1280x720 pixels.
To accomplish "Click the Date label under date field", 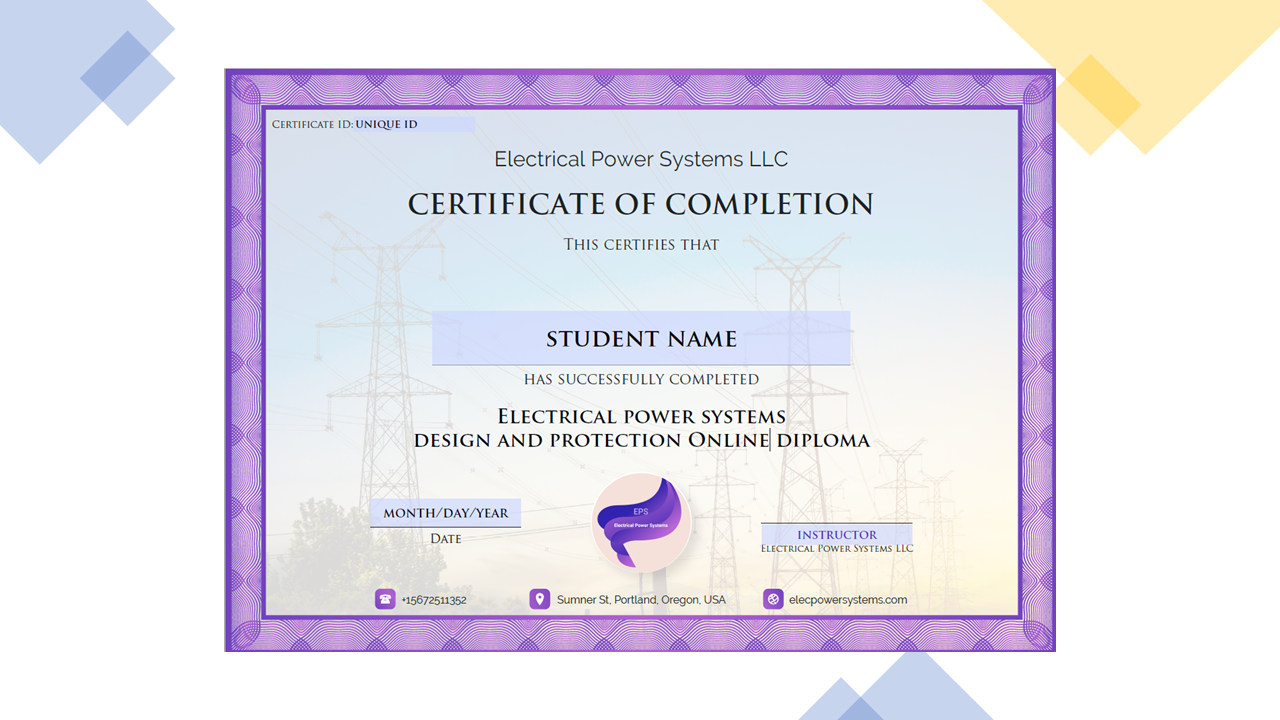I will click(446, 538).
